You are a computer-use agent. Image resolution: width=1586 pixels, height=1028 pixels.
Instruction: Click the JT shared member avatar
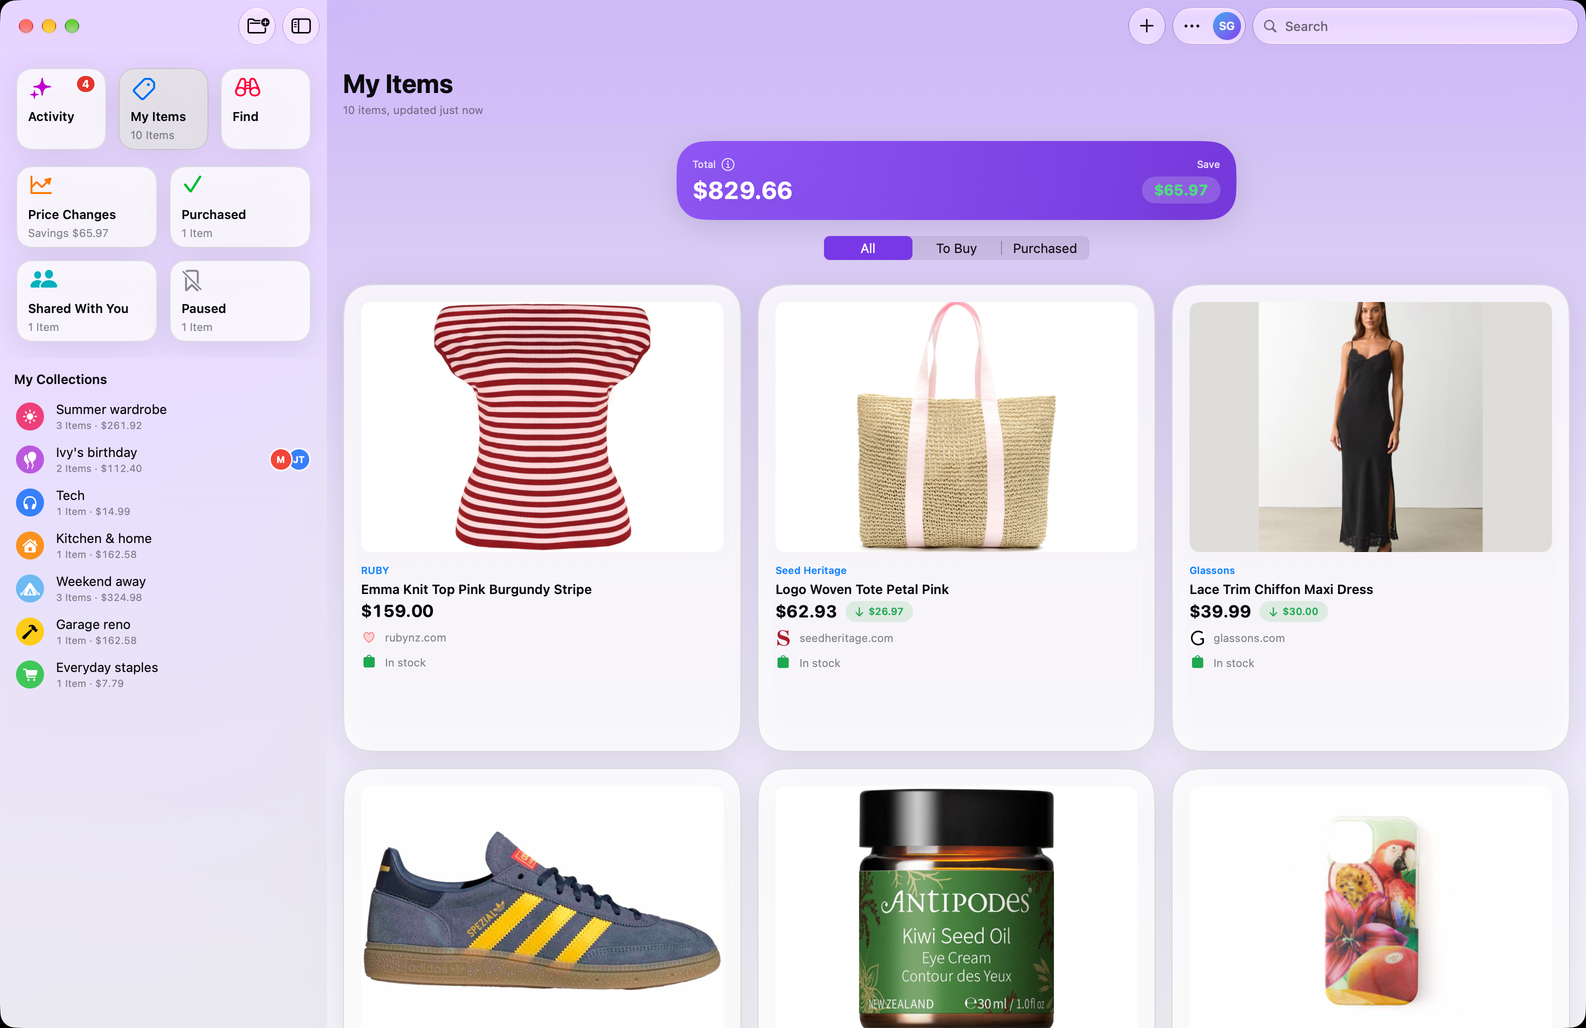299,460
